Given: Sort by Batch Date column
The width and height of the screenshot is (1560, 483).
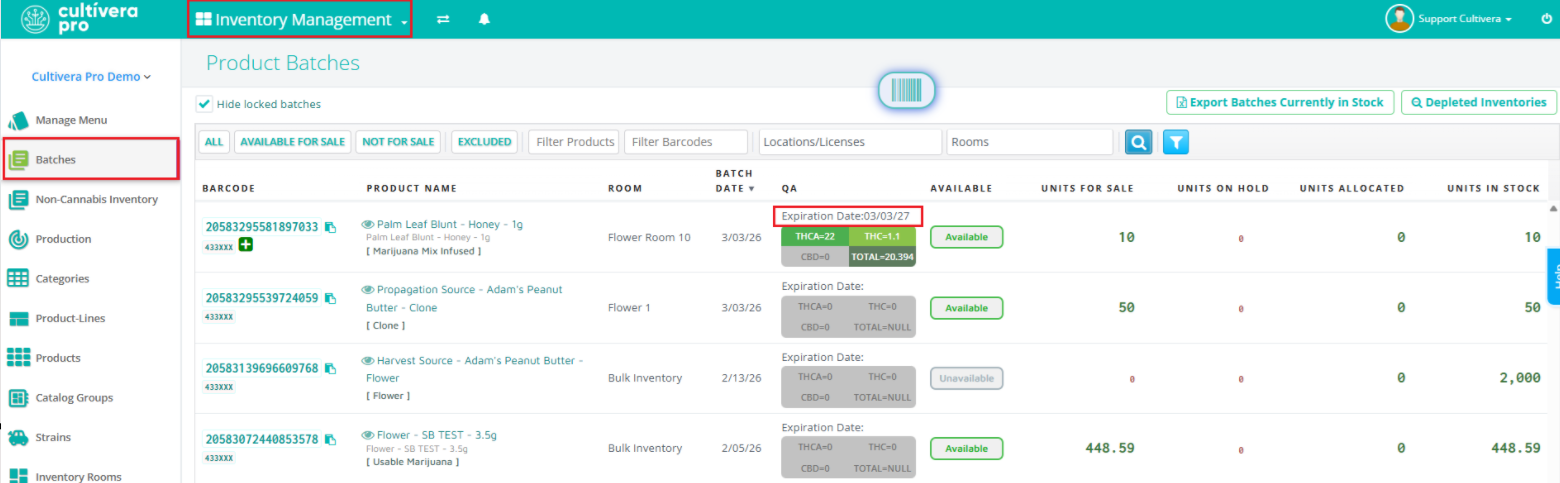Looking at the screenshot, I should 736,180.
